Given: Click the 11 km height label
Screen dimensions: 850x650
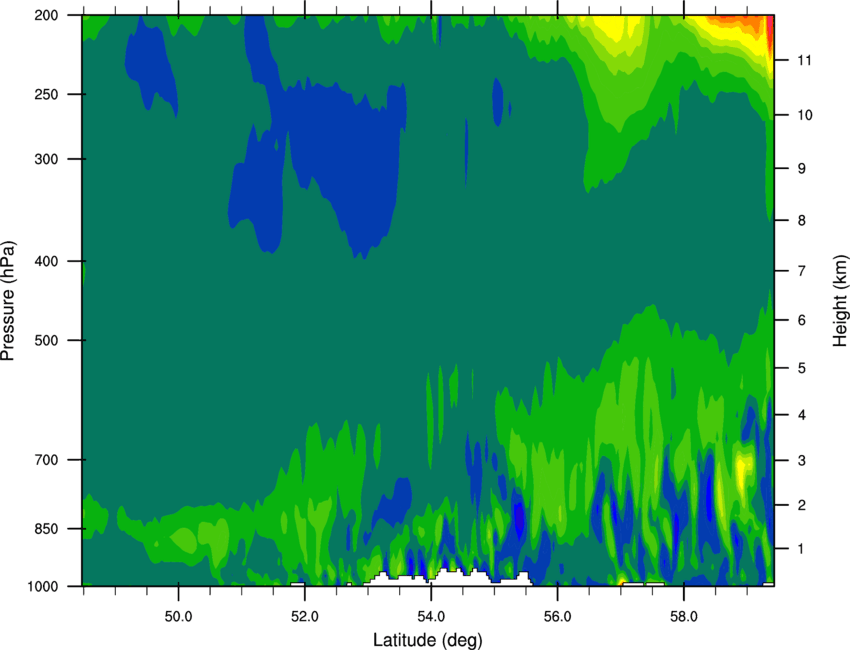Looking at the screenshot, I should (805, 60).
